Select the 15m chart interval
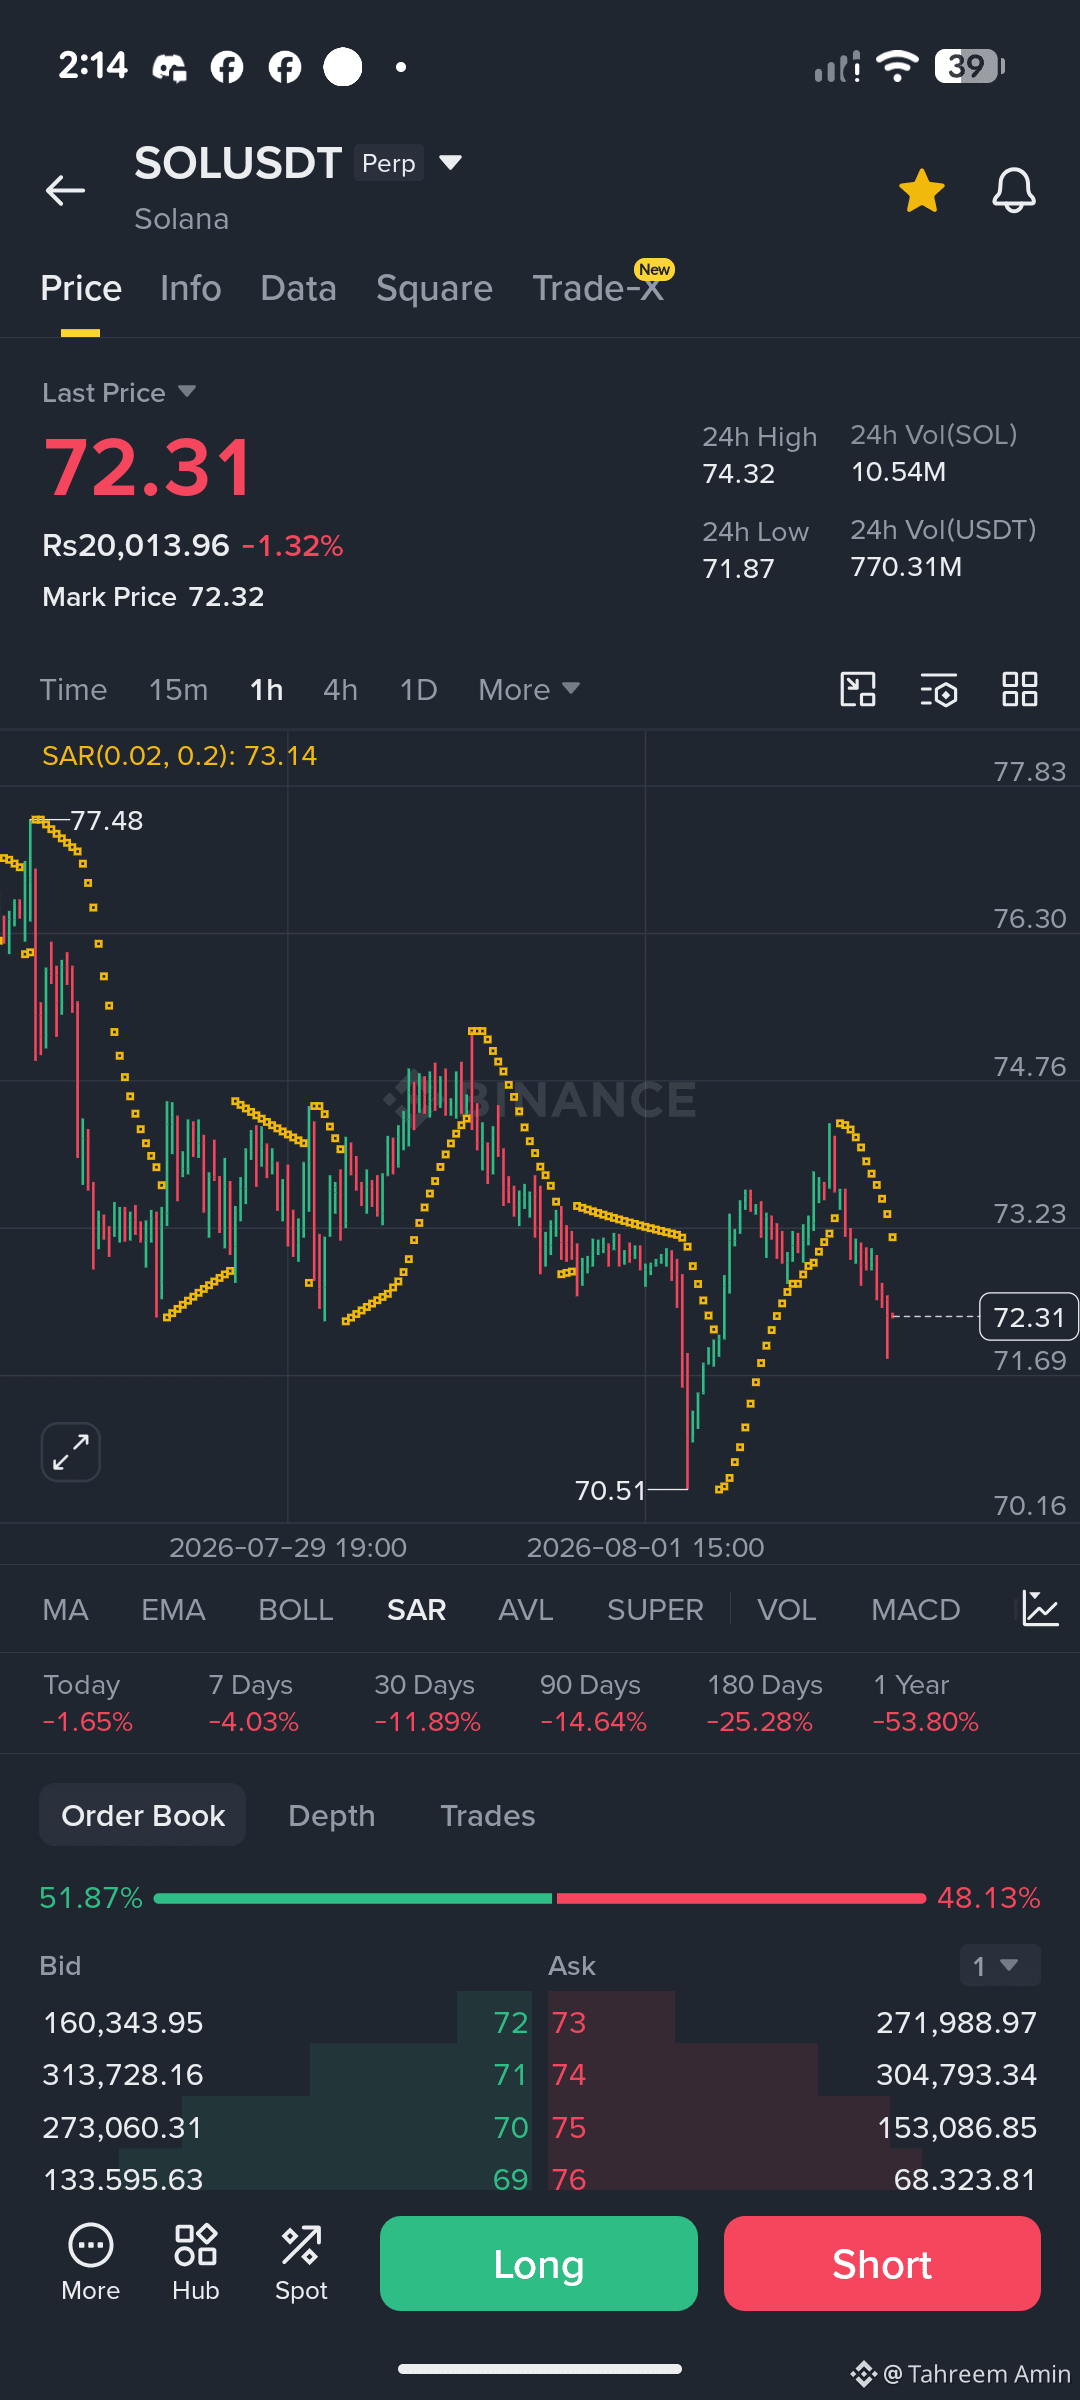The image size is (1080, 2400). [x=178, y=689]
